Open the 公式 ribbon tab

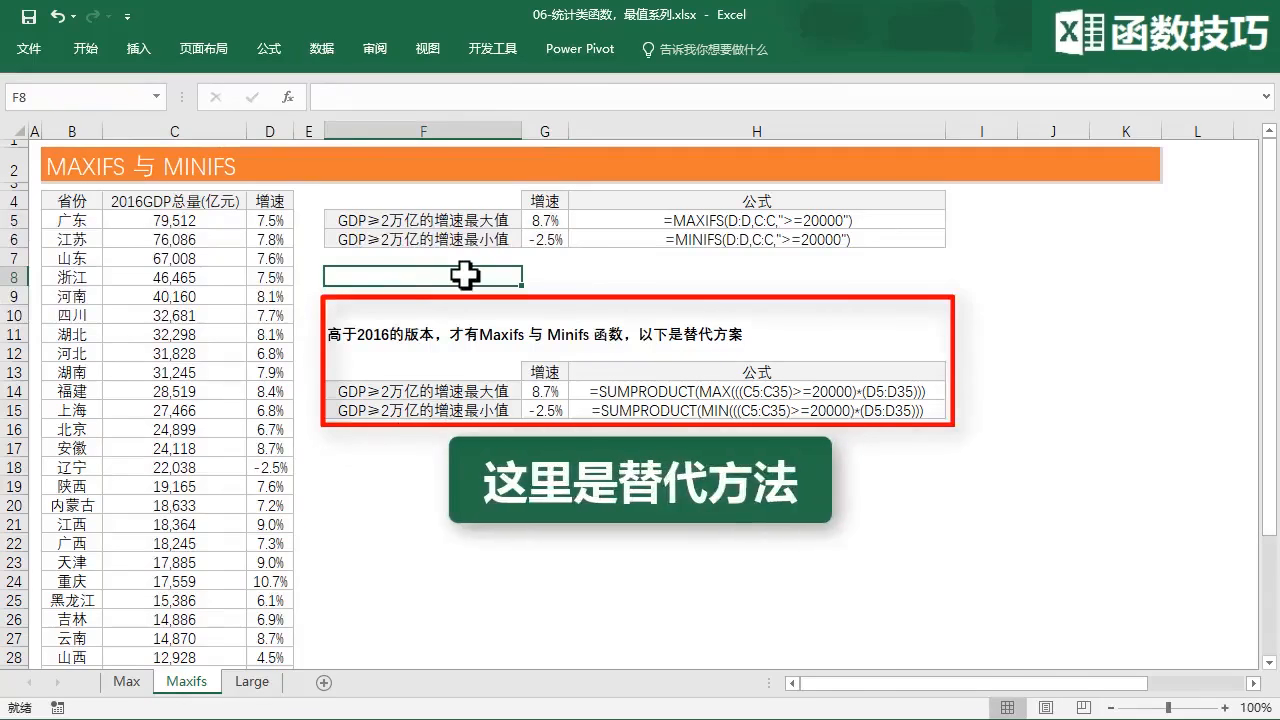[x=268, y=49]
